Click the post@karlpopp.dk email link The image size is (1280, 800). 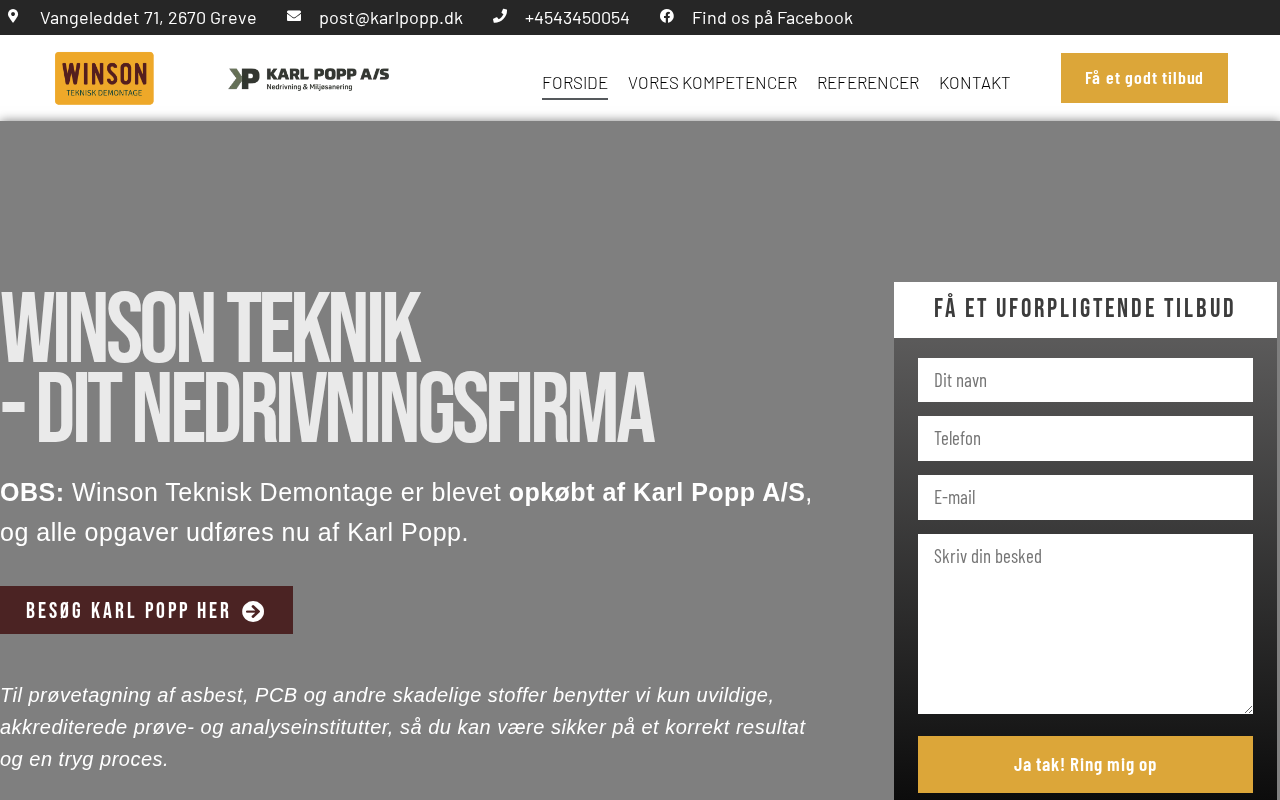point(391,17)
